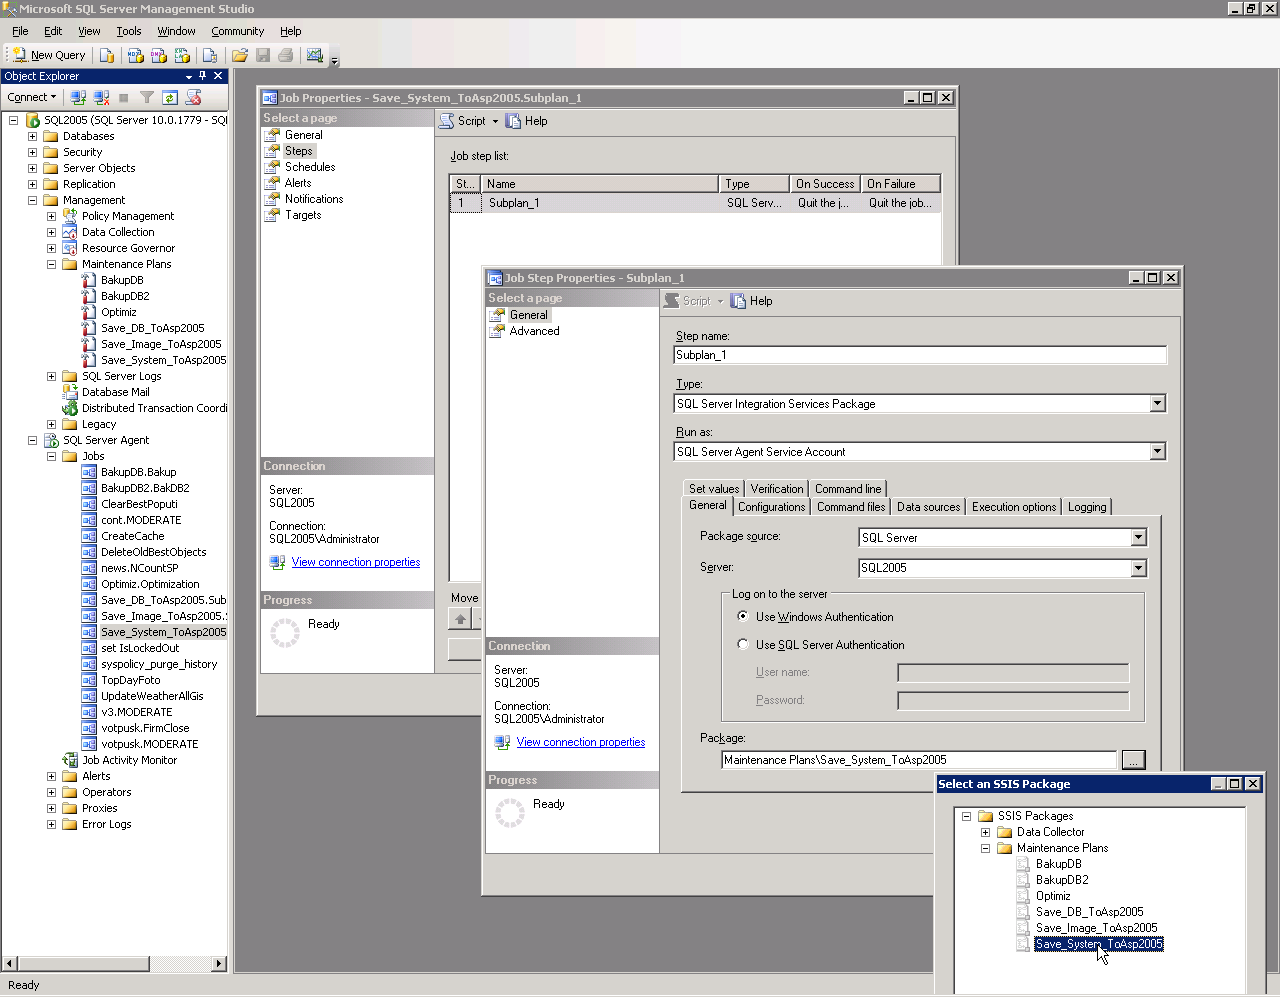This screenshot has width=1280, height=997.
Task: Select the Optimiz maintenance plan in Object Explorer
Action: click(118, 312)
